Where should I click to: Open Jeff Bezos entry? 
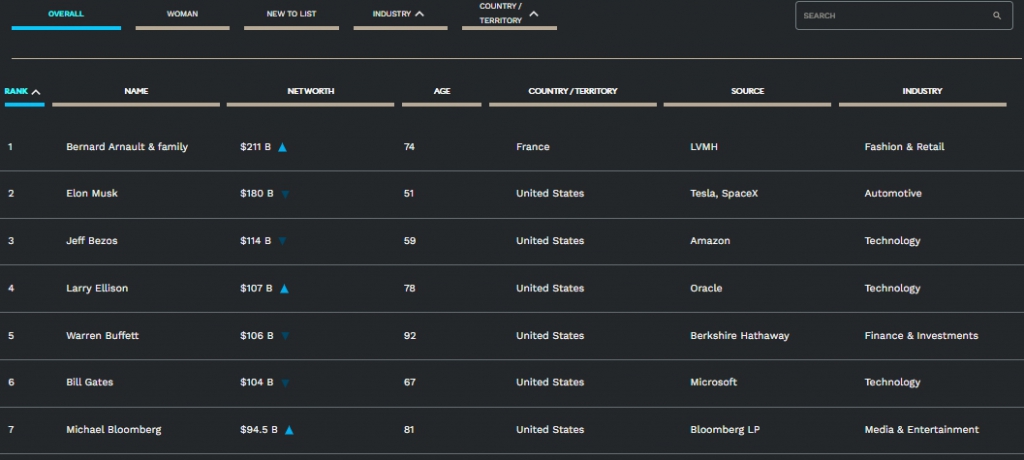(x=92, y=240)
